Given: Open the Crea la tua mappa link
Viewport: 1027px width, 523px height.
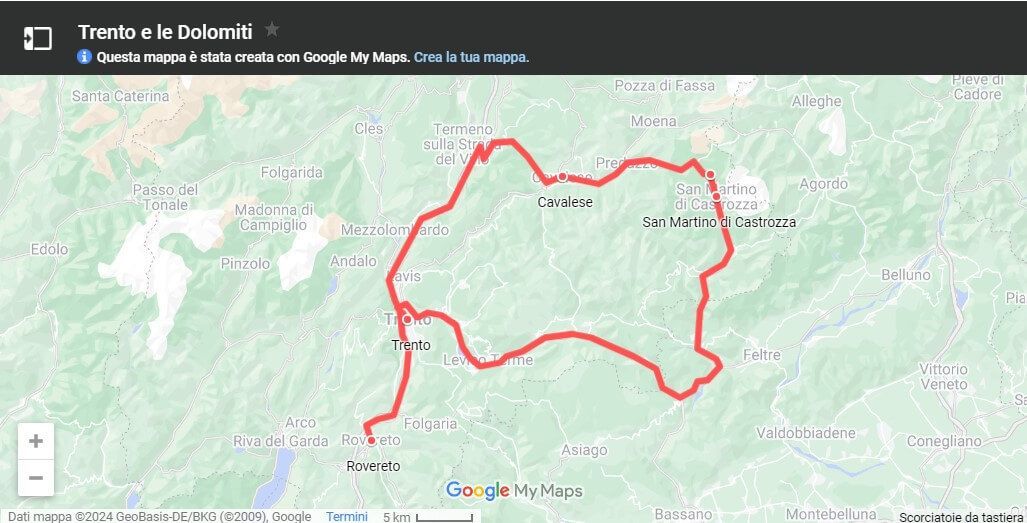Looking at the screenshot, I should pos(471,57).
